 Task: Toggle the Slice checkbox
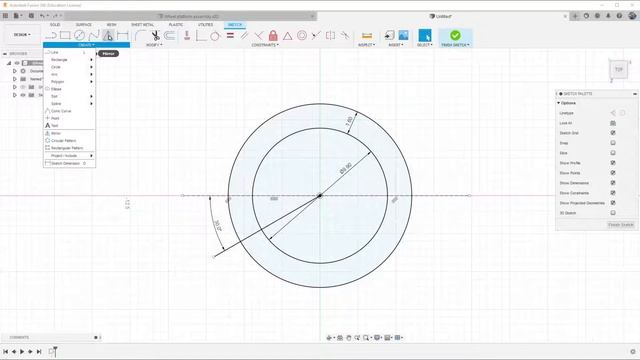(x=613, y=153)
